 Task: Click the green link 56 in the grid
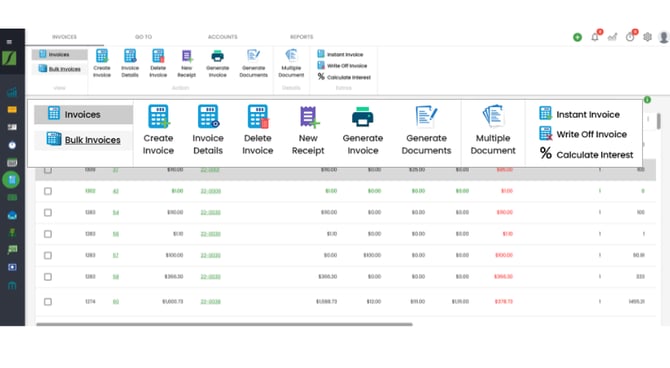(116, 234)
